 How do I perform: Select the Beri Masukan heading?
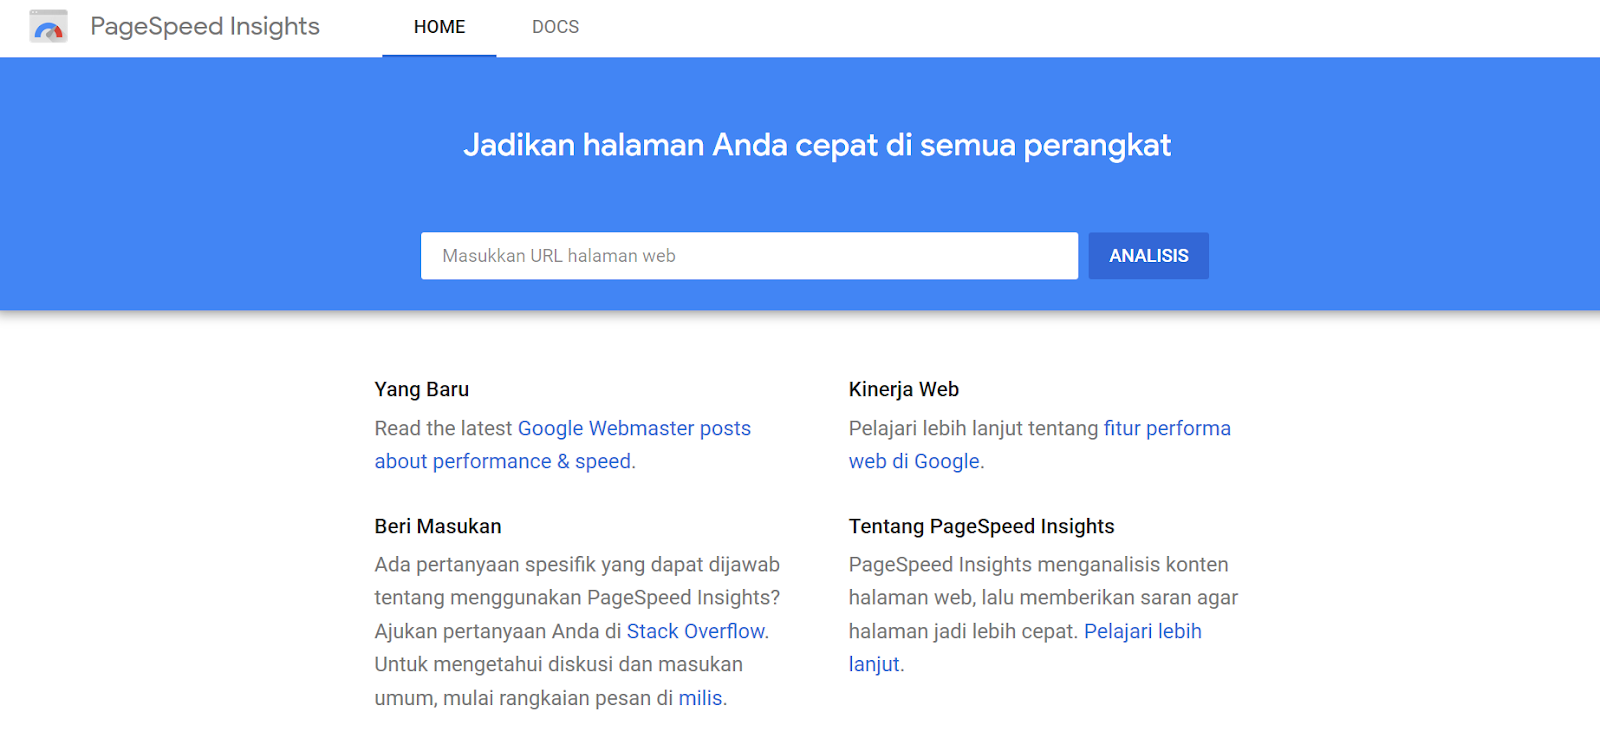pyautogui.click(x=438, y=526)
